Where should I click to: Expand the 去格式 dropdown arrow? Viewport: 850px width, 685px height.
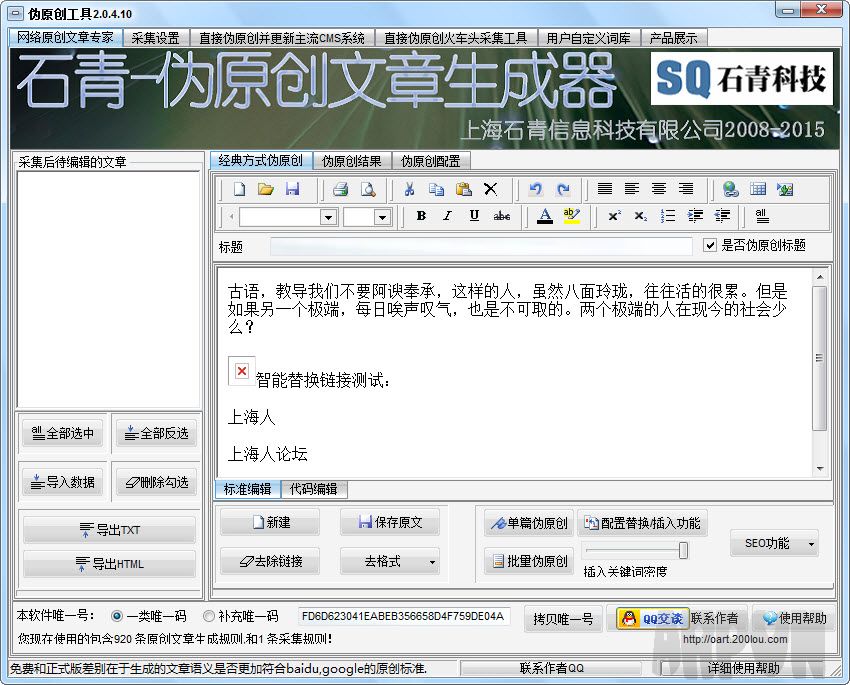[x=432, y=562]
